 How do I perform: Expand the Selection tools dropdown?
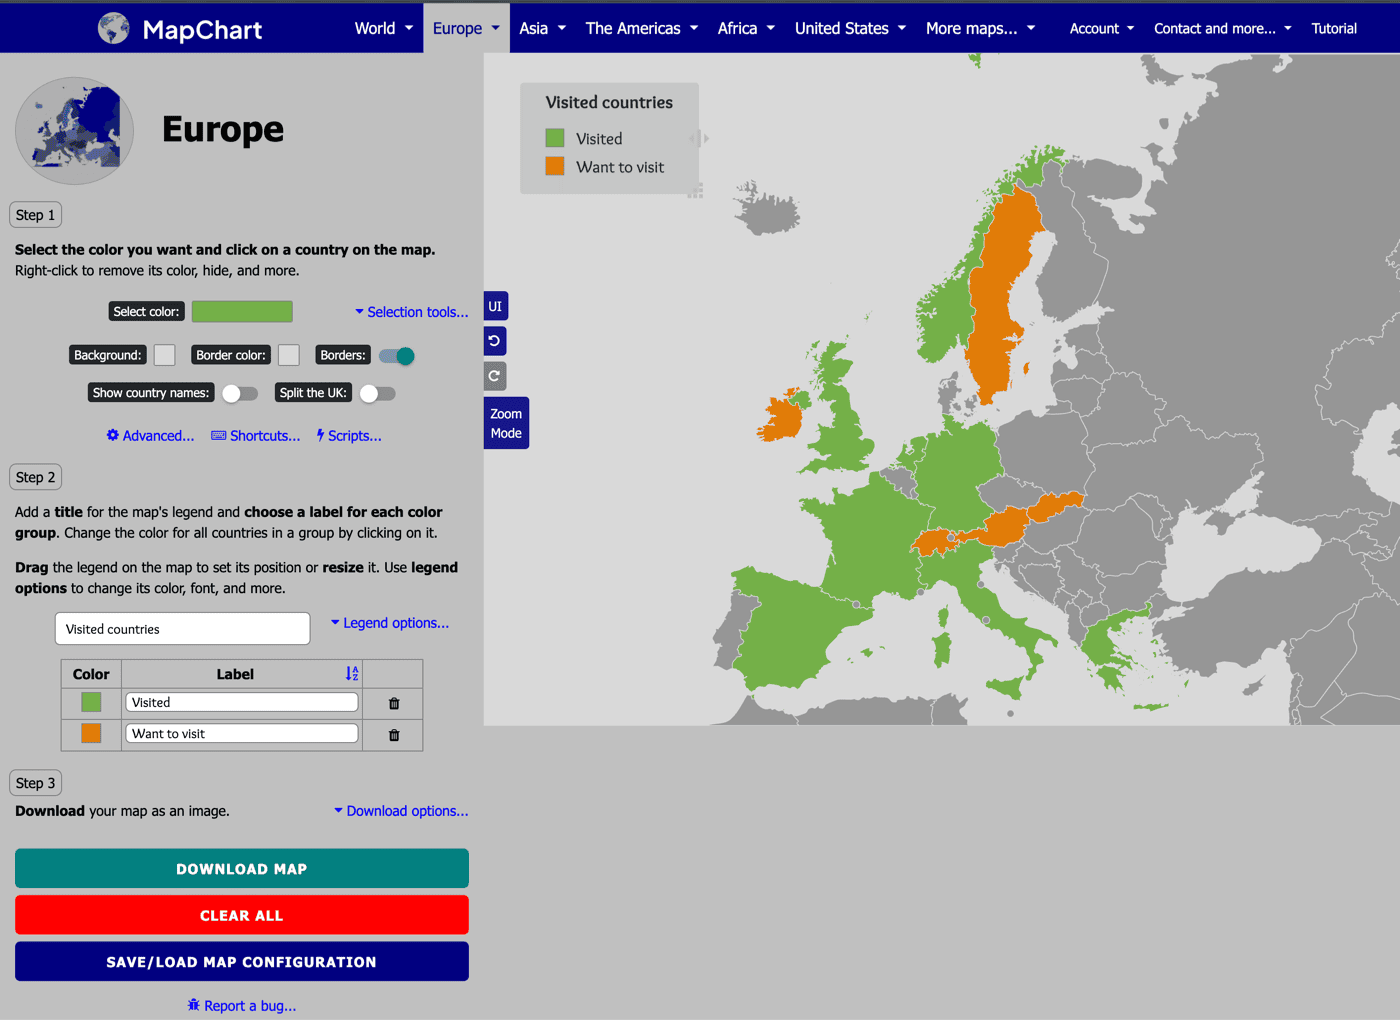[411, 312]
